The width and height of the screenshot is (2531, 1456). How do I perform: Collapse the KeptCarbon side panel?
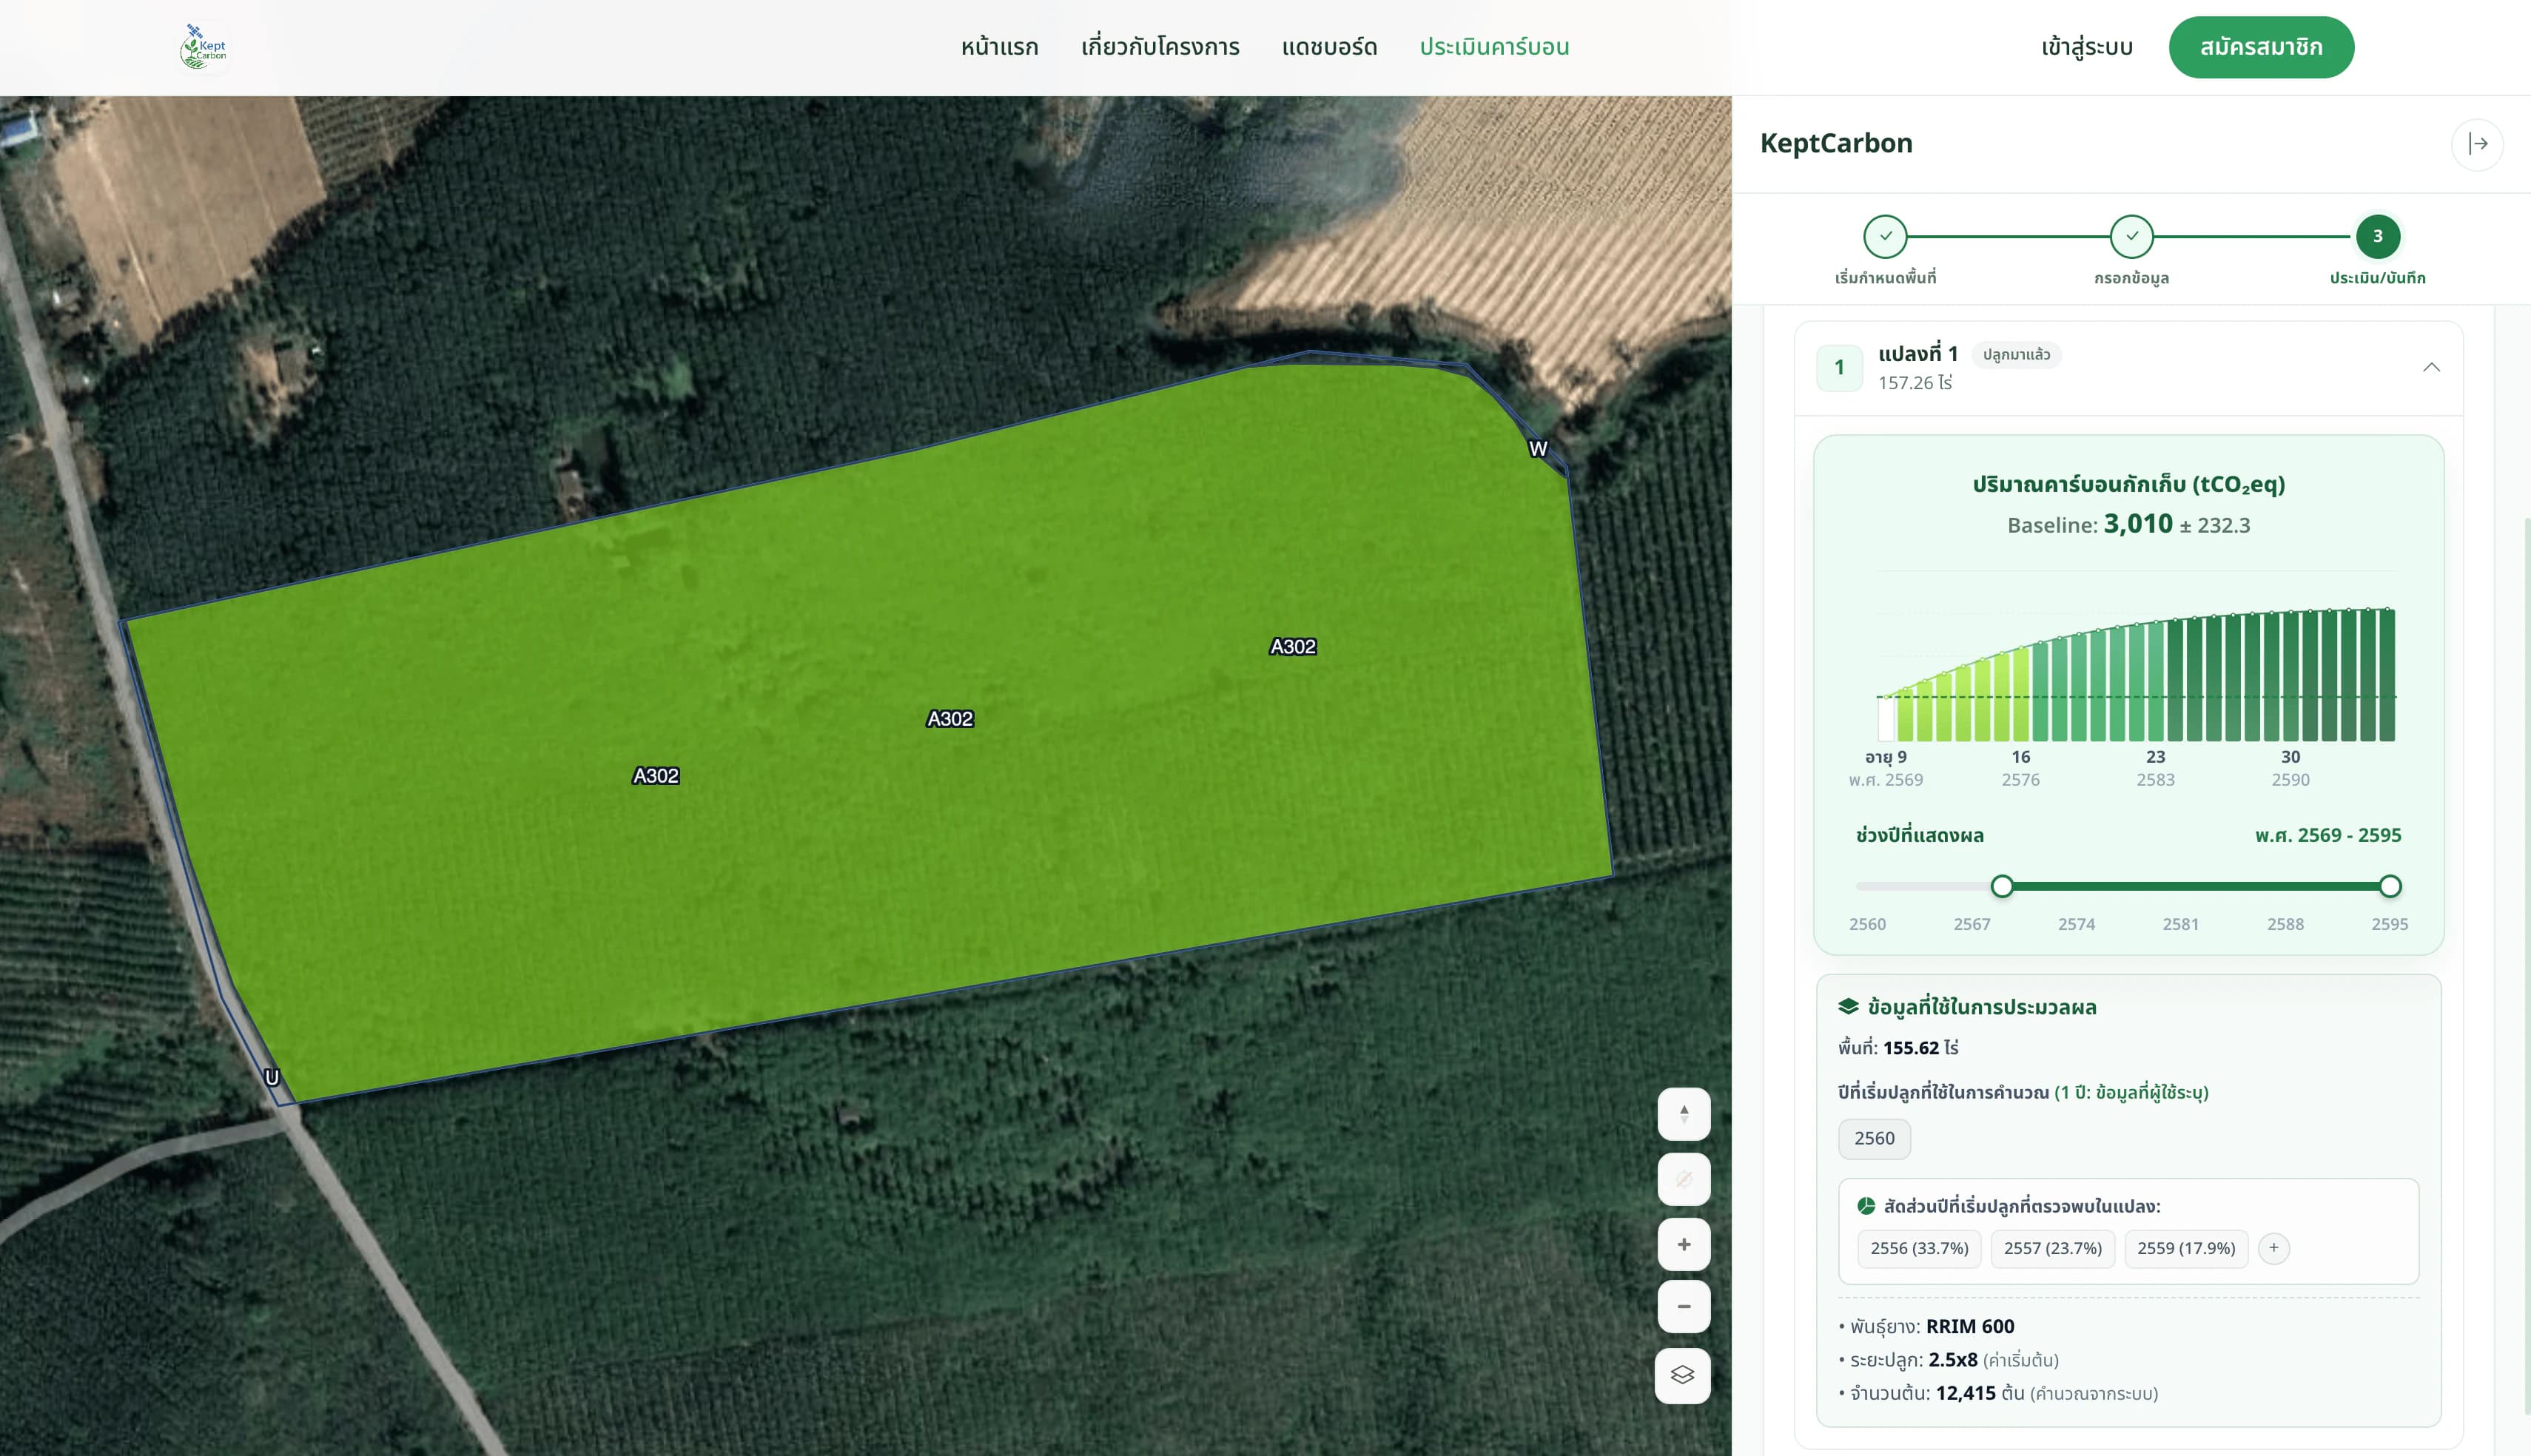click(x=2477, y=144)
